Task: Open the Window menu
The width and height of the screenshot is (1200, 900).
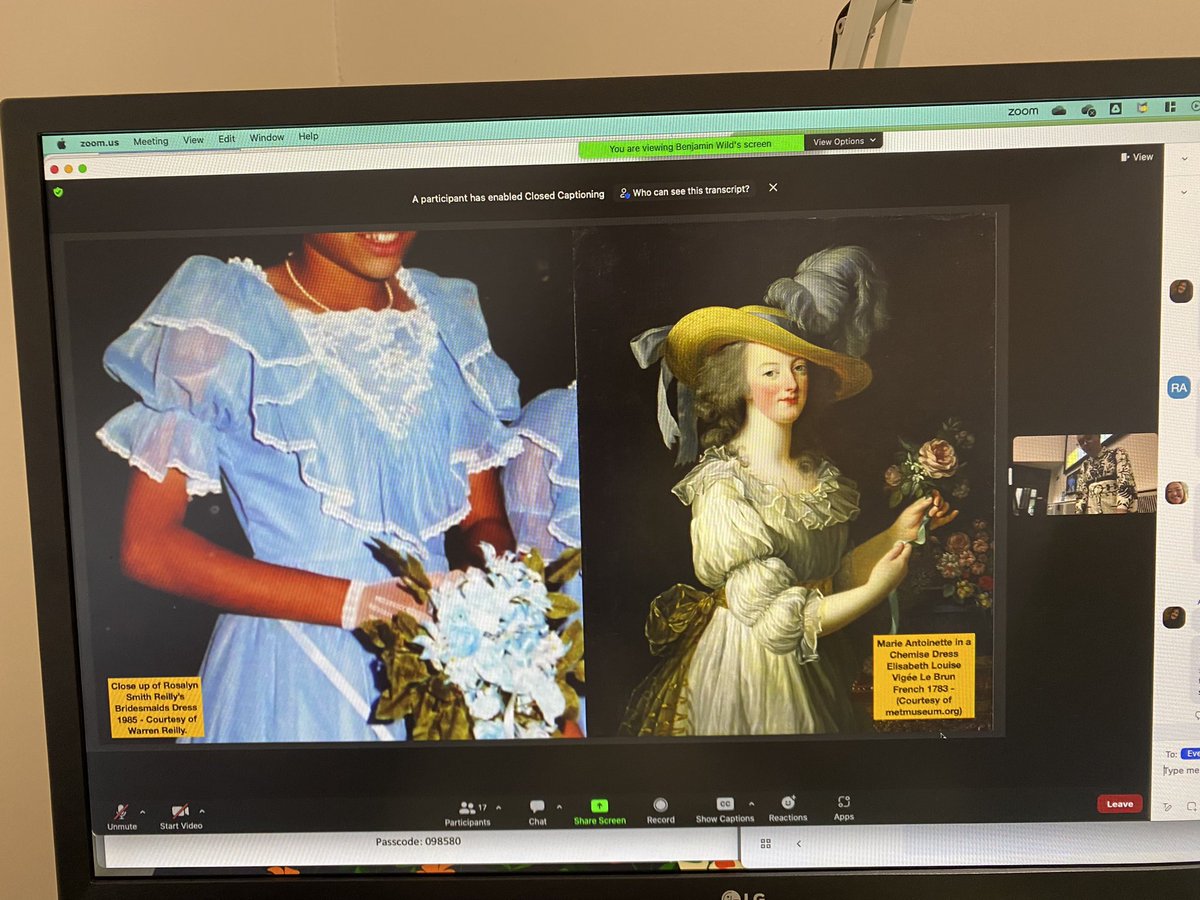Action: [267, 138]
